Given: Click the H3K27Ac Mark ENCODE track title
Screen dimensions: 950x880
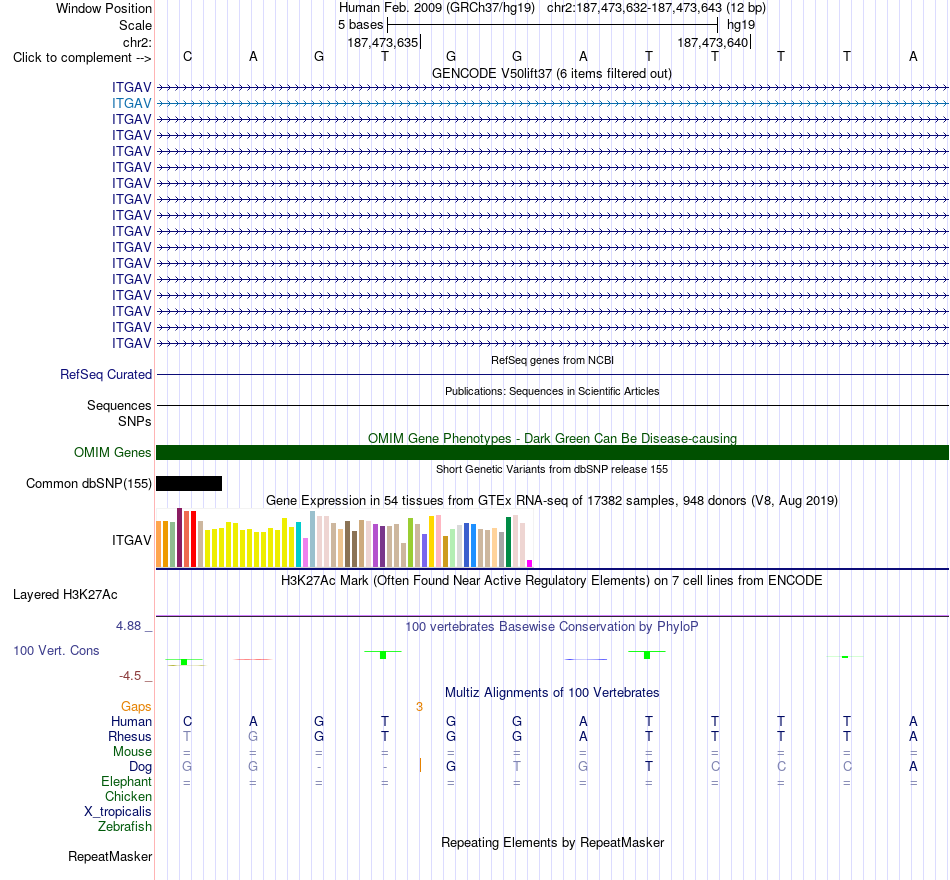Looking at the screenshot, I should tap(552, 581).
